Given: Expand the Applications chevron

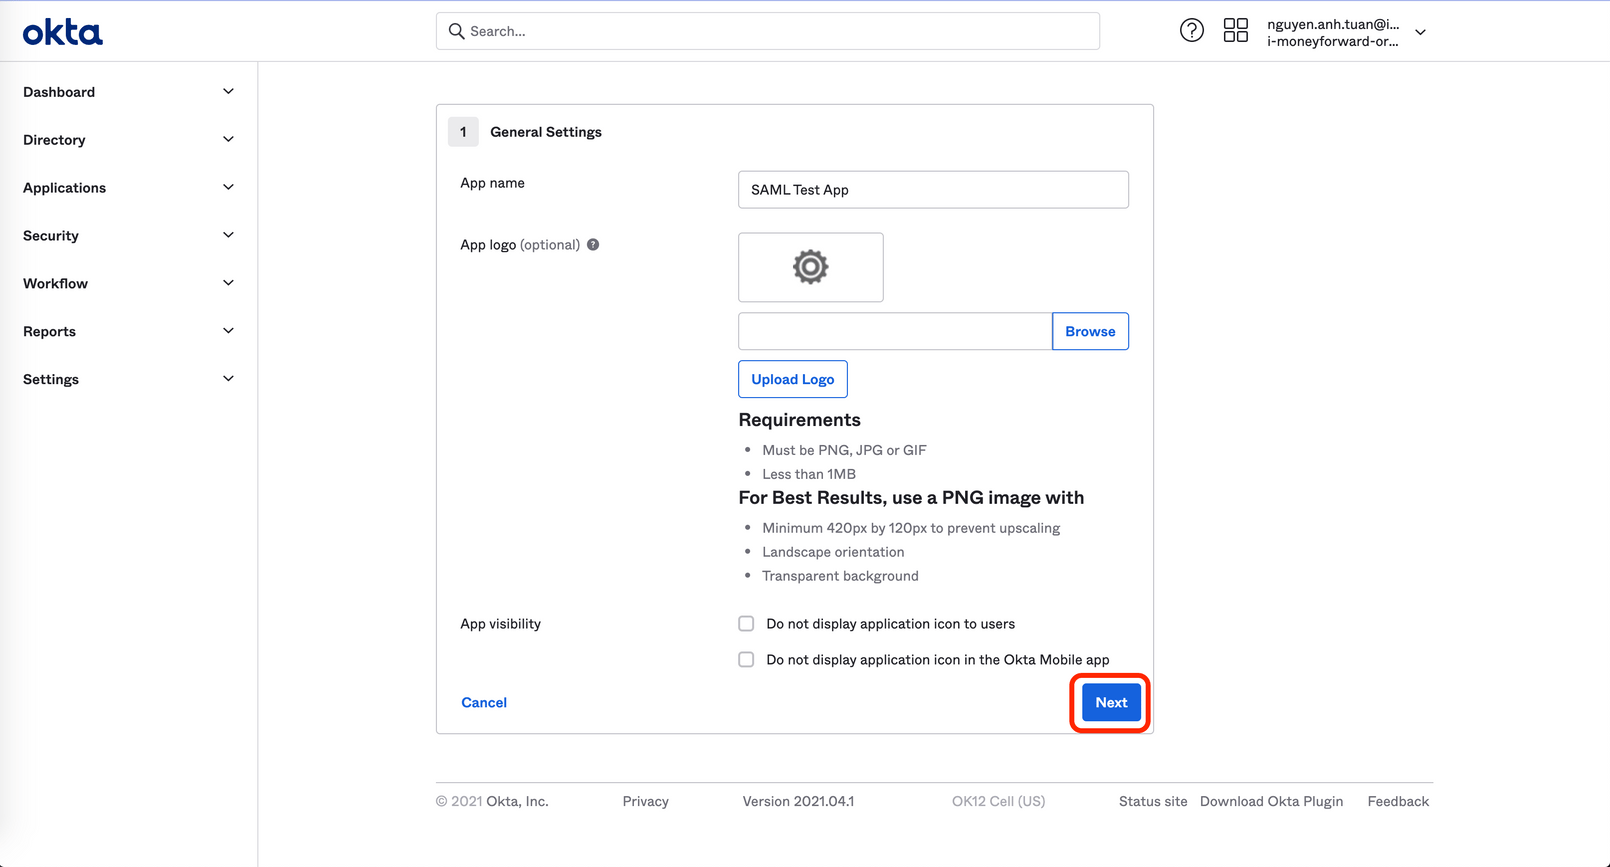Looking at the screenshot, I should point(228,188).
